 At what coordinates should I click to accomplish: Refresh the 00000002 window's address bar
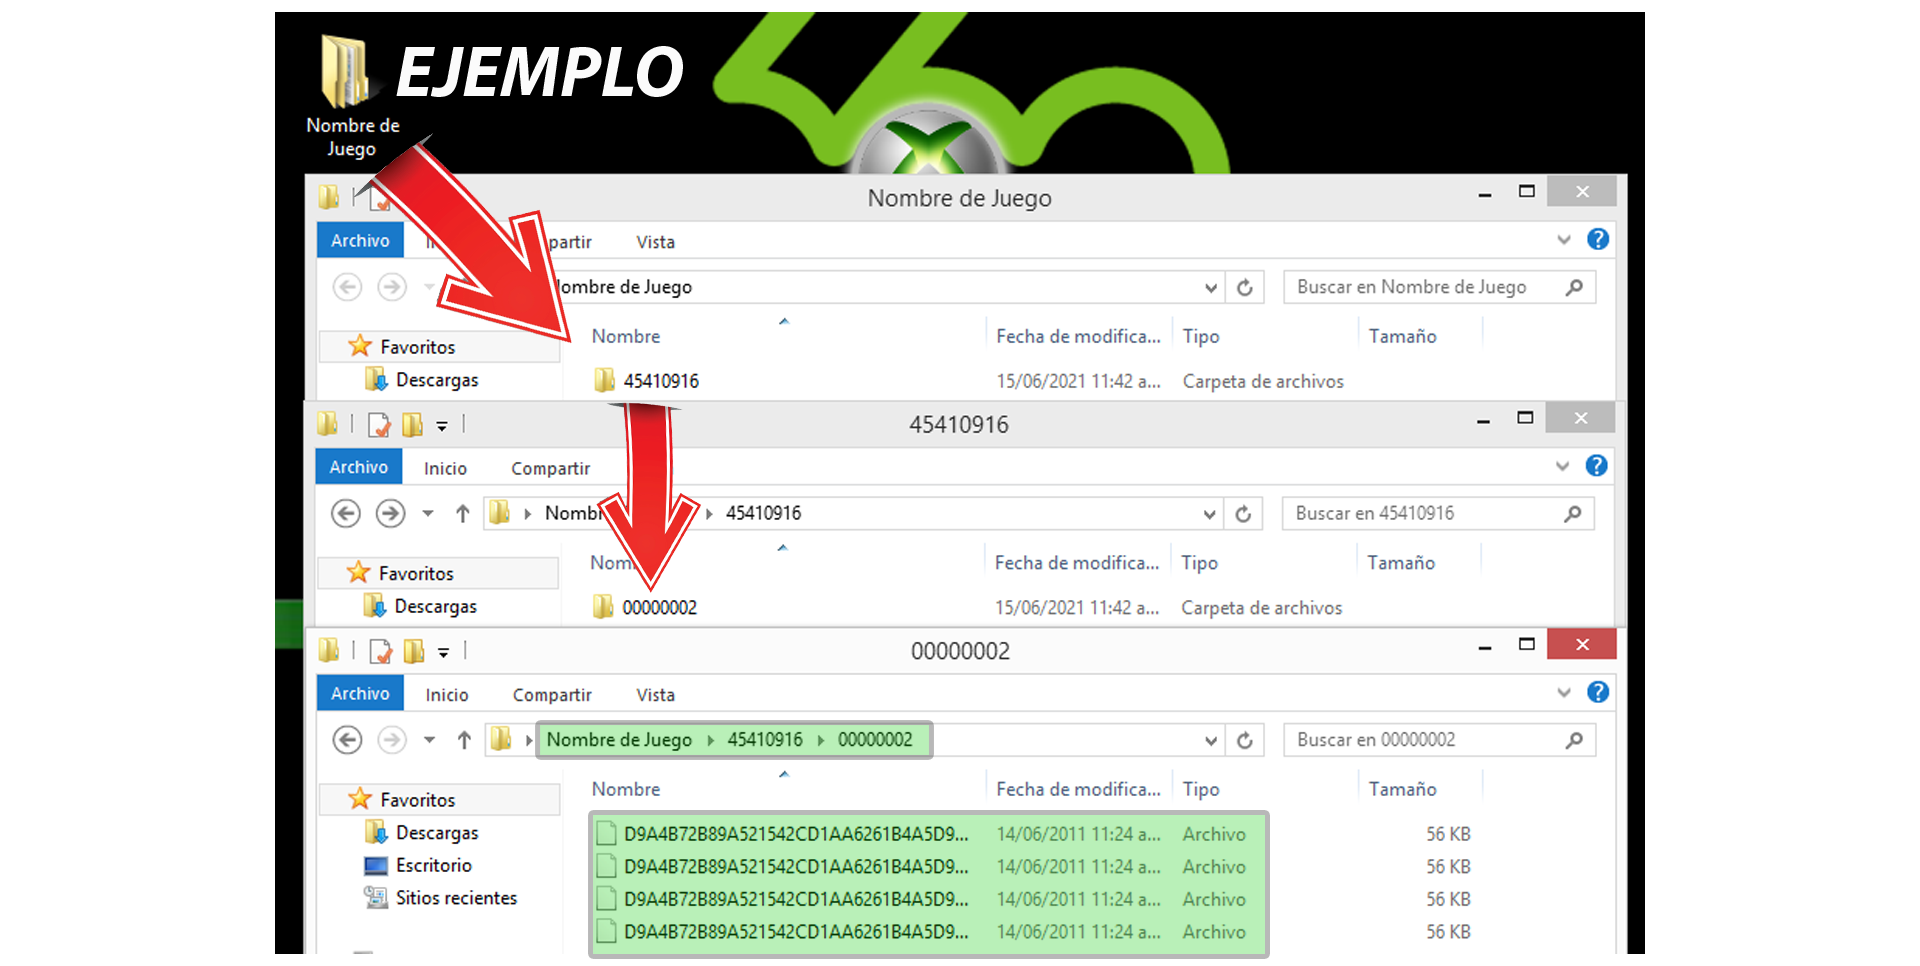pyautogui.click(x=1245, y=740)
